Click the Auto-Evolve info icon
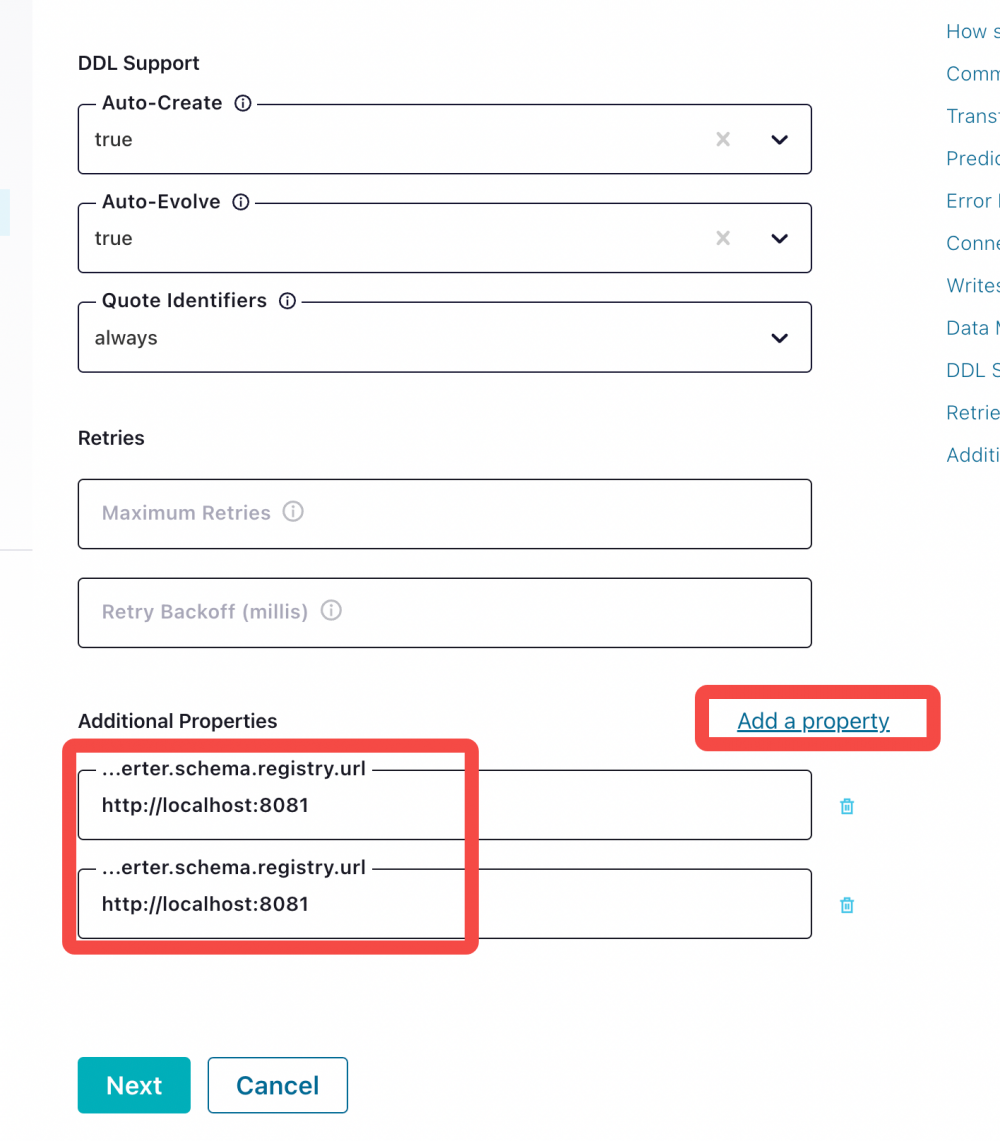The image size is (1000, 1141). pos(241,202)
